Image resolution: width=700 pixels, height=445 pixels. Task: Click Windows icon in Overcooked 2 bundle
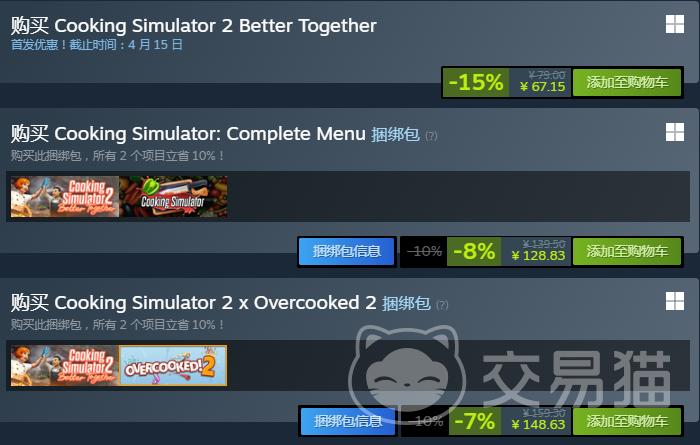pyautogui.click(x=675, y=301)
